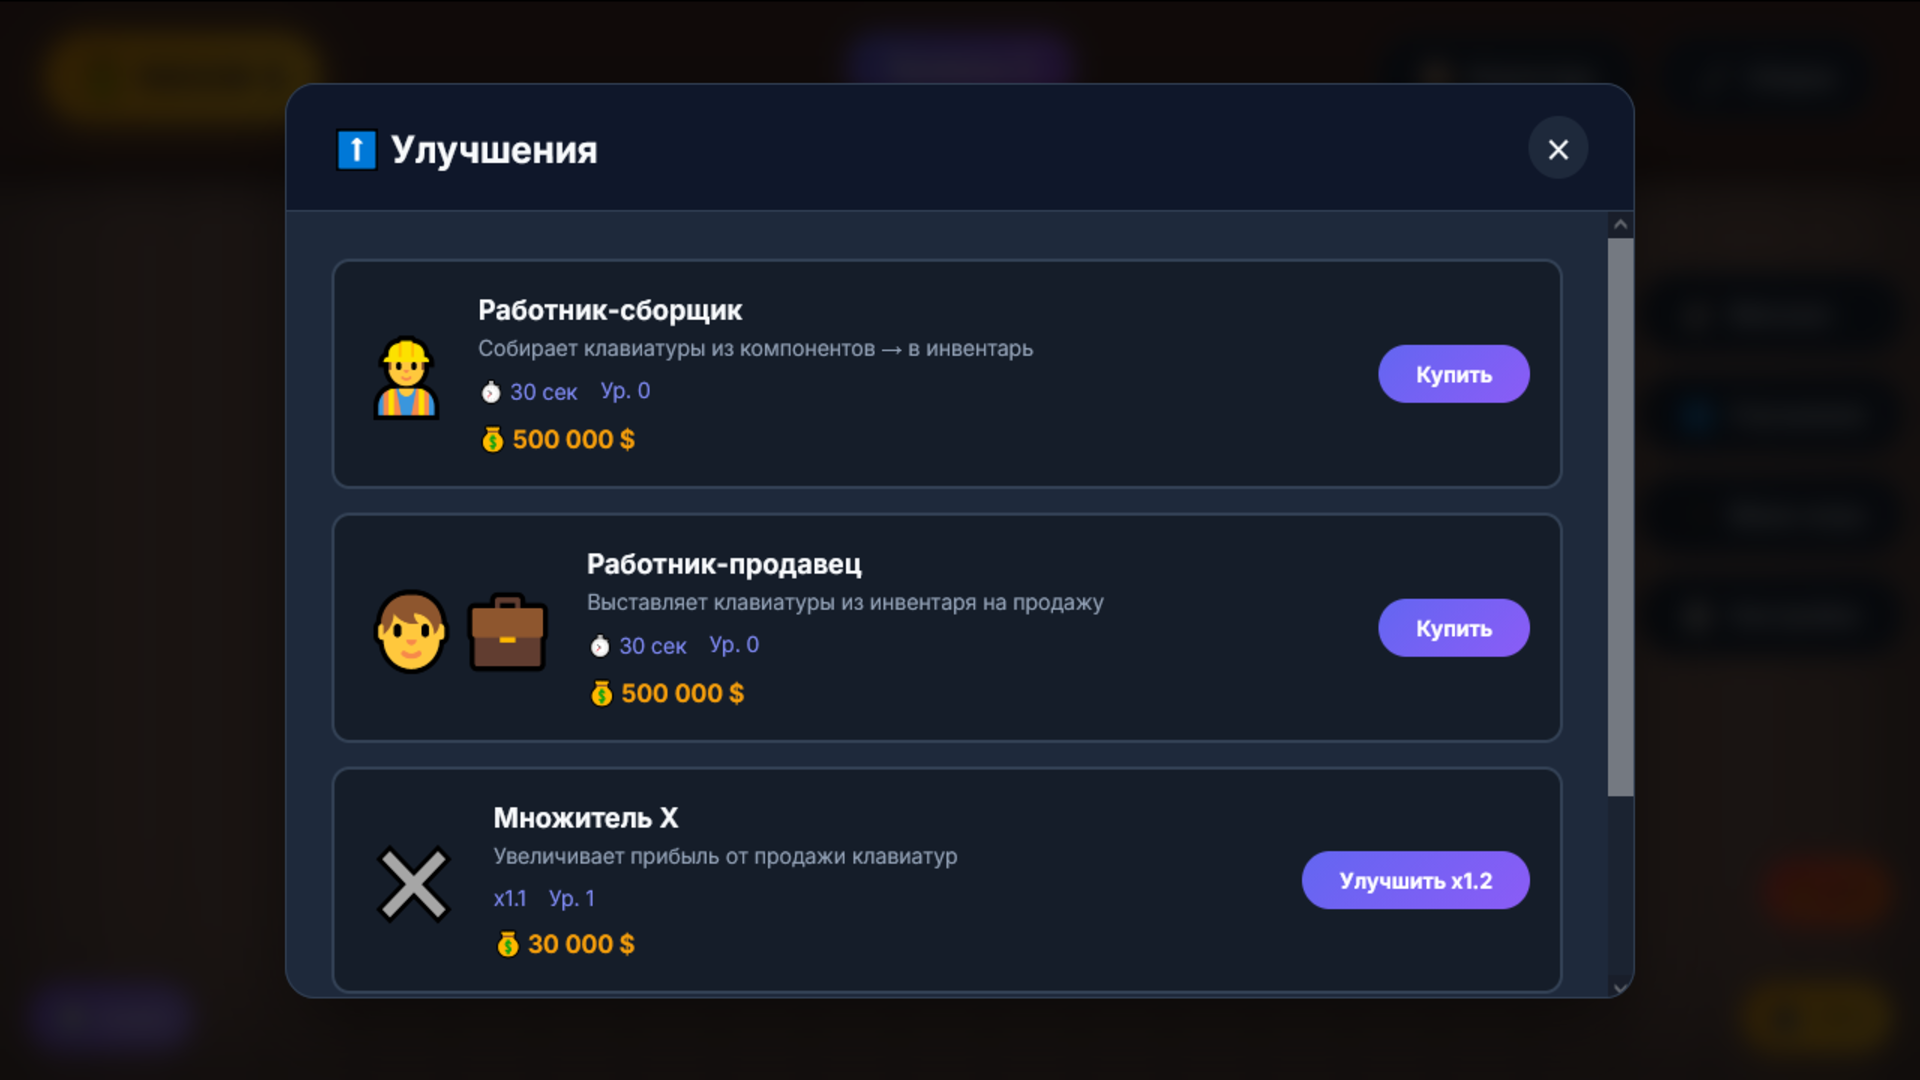Select the Работник-сборщик card
Viewport: 1920px width, 1080px height.
pos(947,374)
